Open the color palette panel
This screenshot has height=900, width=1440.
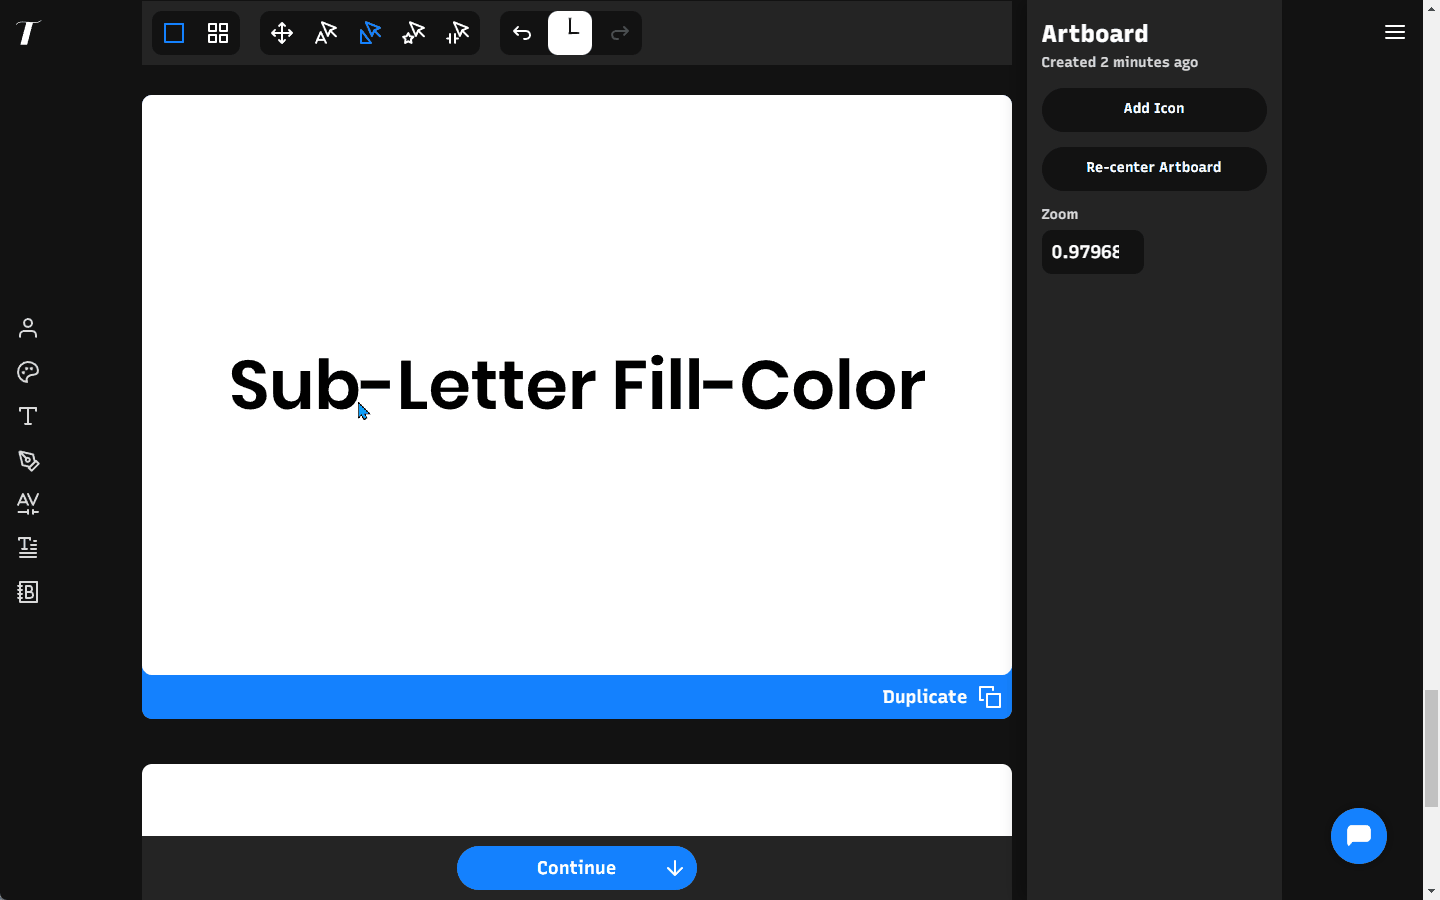pos(27,372)
